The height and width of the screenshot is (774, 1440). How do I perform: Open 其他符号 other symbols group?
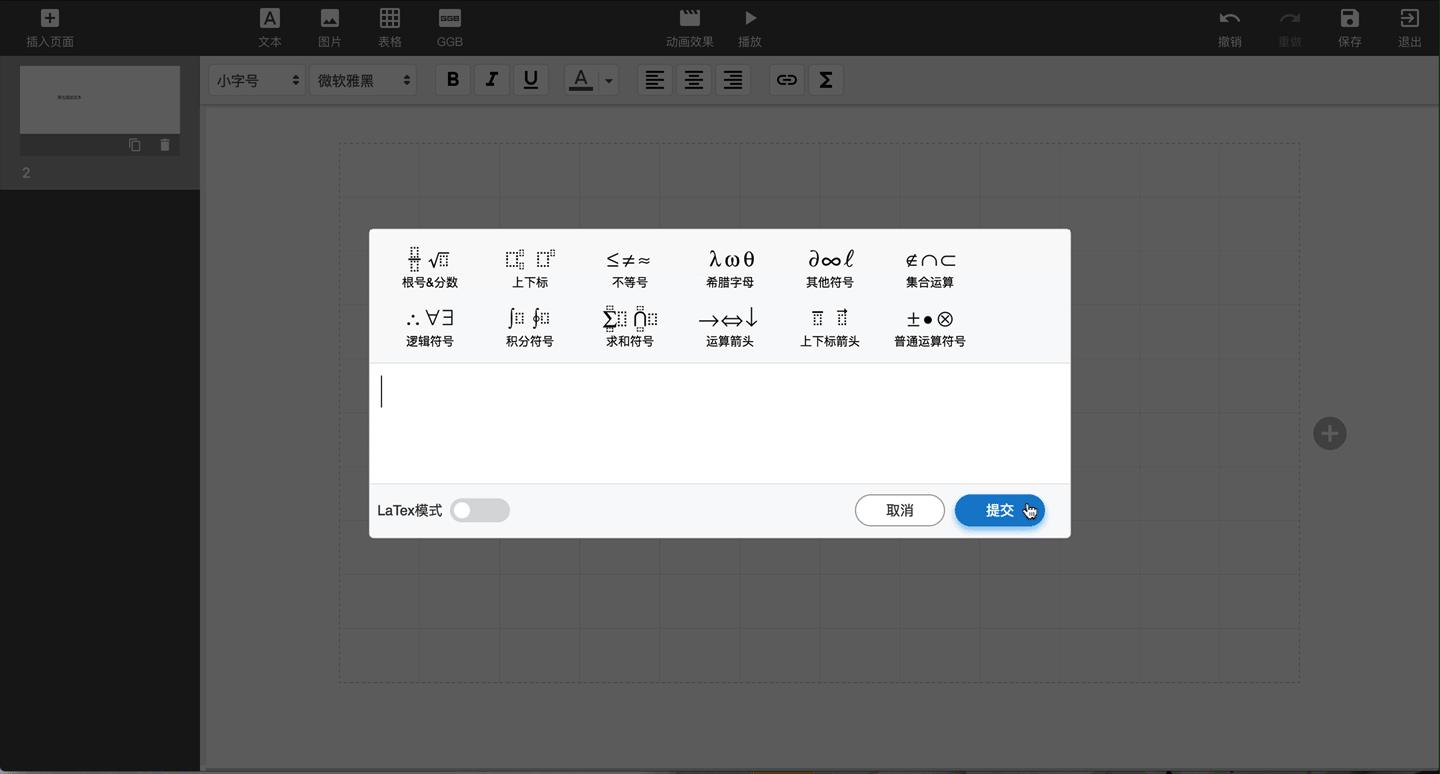click(830, 268)
